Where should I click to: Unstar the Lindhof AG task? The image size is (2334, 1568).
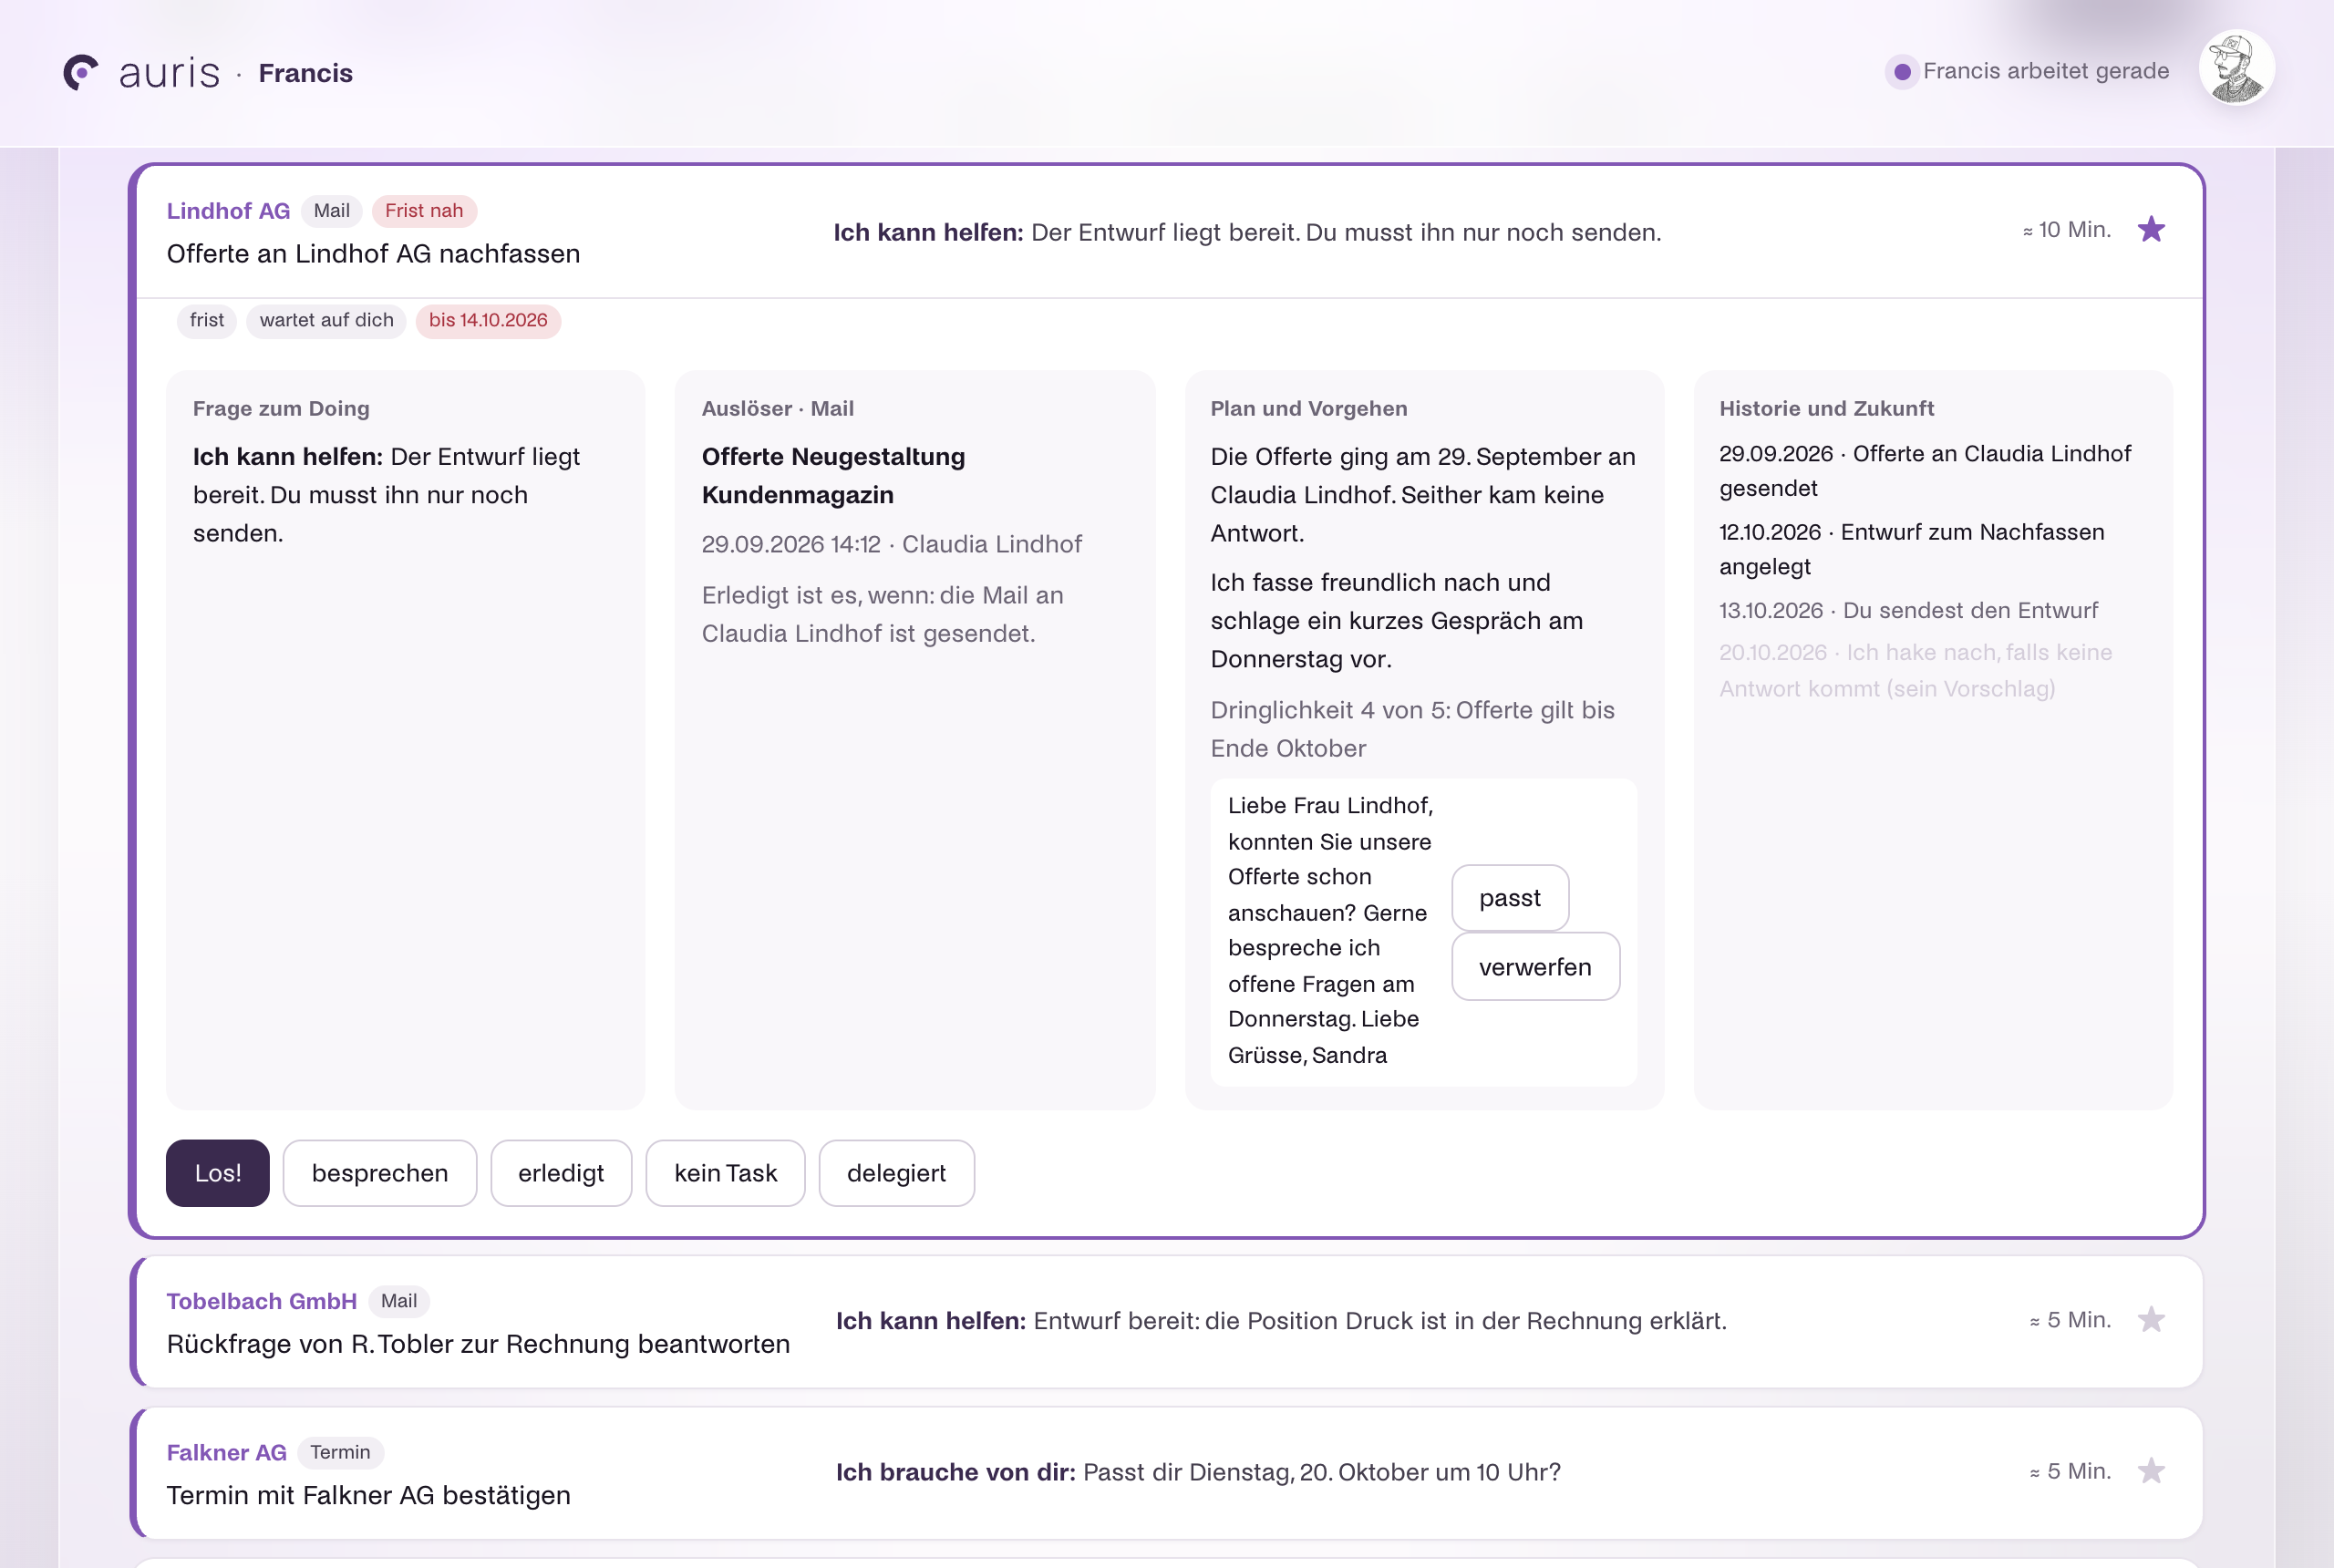pos(2151,230)
